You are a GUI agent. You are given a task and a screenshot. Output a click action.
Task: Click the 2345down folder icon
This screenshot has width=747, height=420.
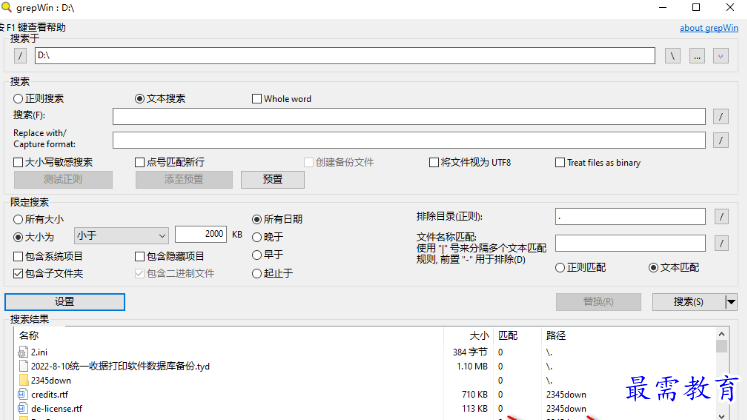23,380
